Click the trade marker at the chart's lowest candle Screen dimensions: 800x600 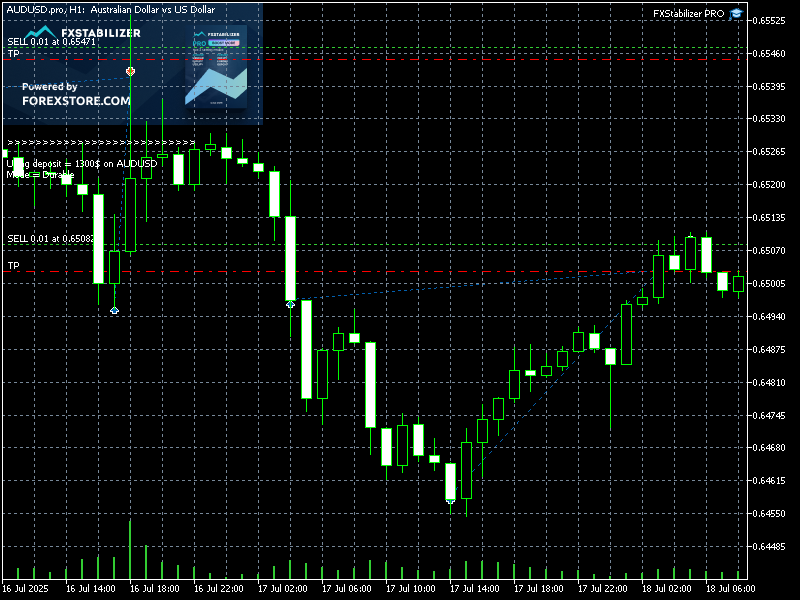coord(450,500)
